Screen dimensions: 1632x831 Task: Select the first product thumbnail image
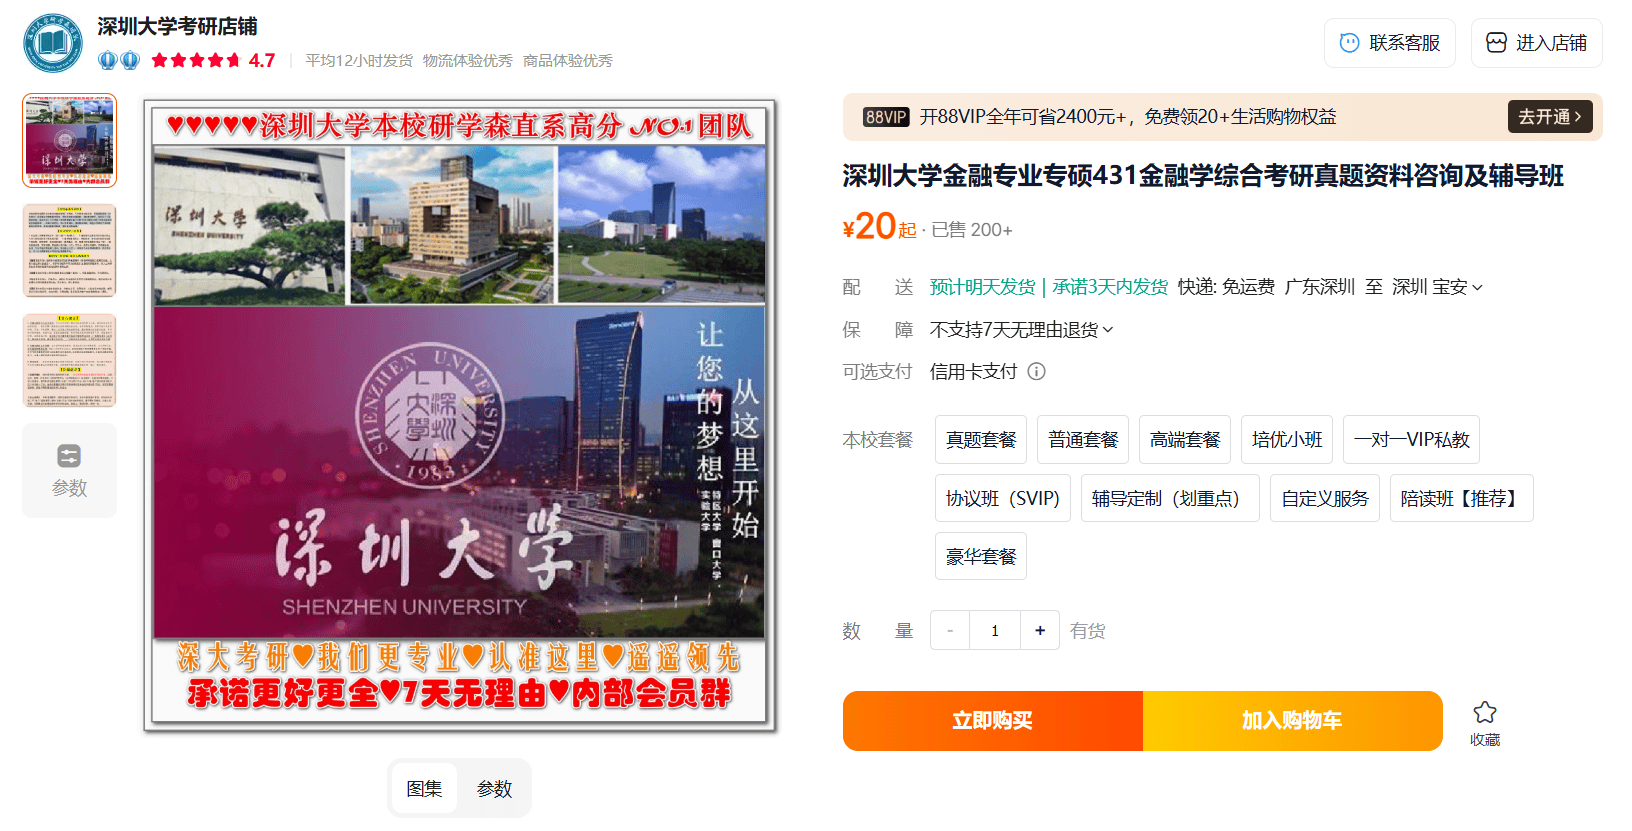70,141
